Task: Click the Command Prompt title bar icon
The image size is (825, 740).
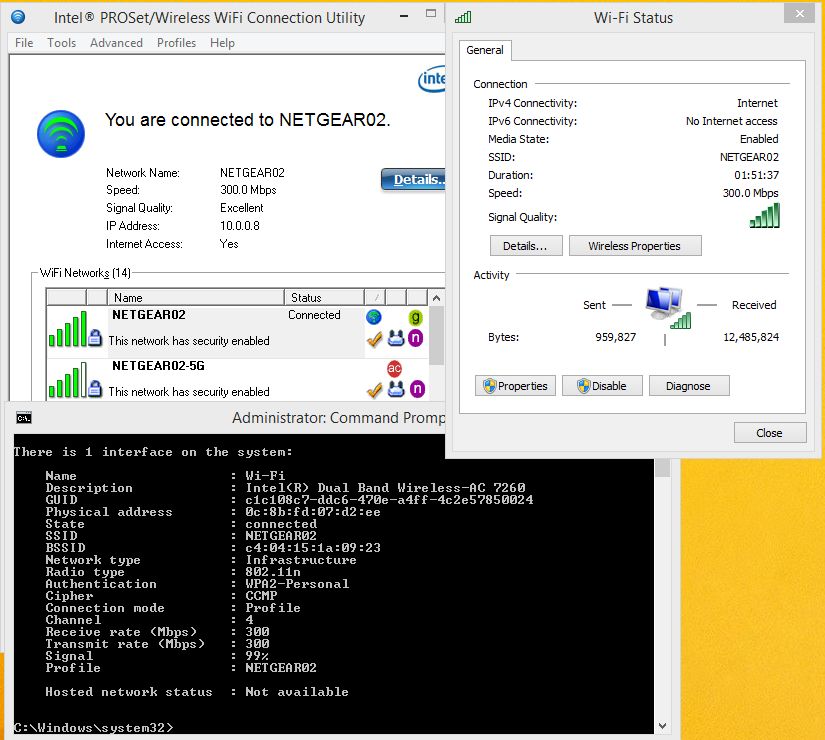Action: click(24, 418)
